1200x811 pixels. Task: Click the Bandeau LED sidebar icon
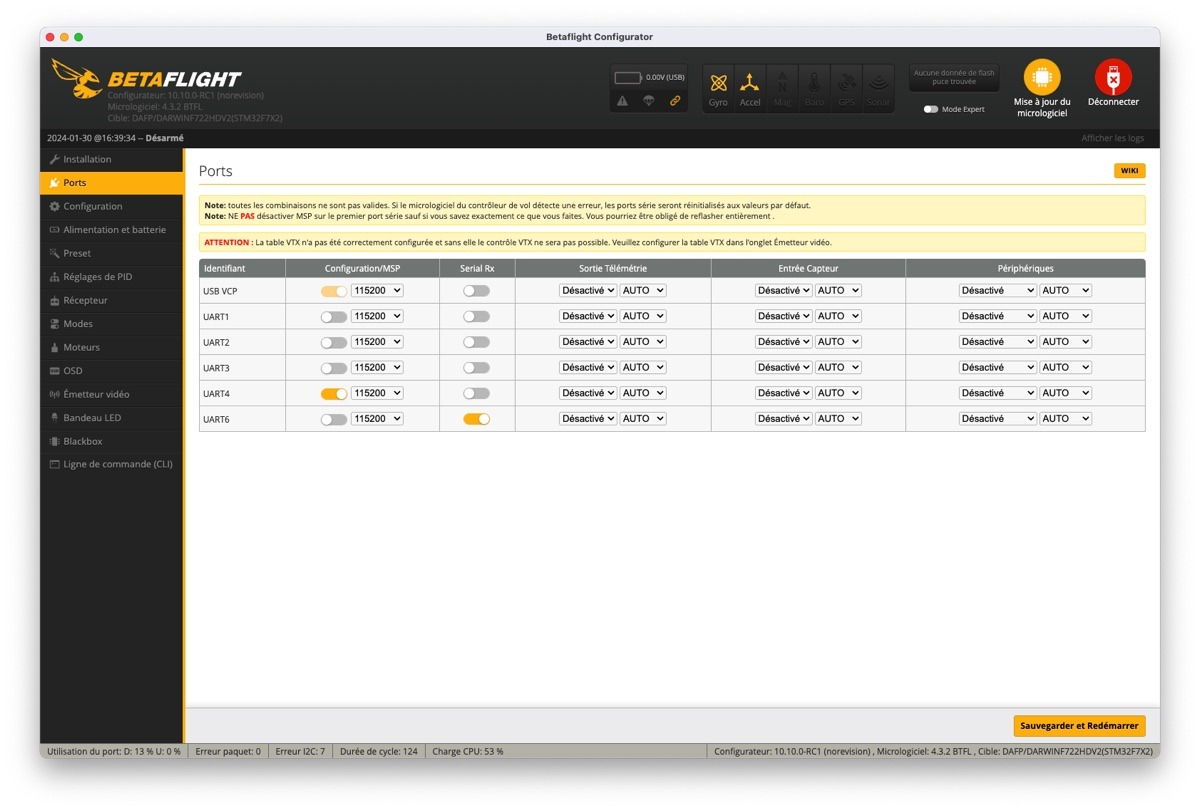coord(55,418)
